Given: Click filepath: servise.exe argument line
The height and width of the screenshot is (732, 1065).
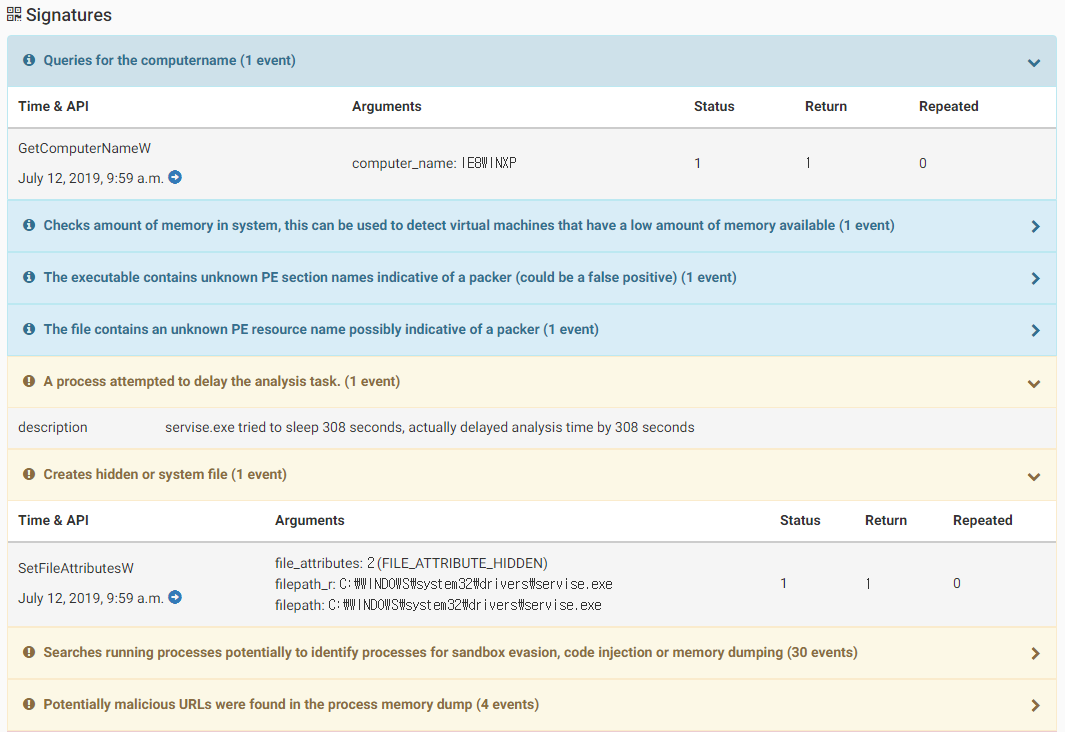Looking at the screenshot, I should click(x=438, y=605).
